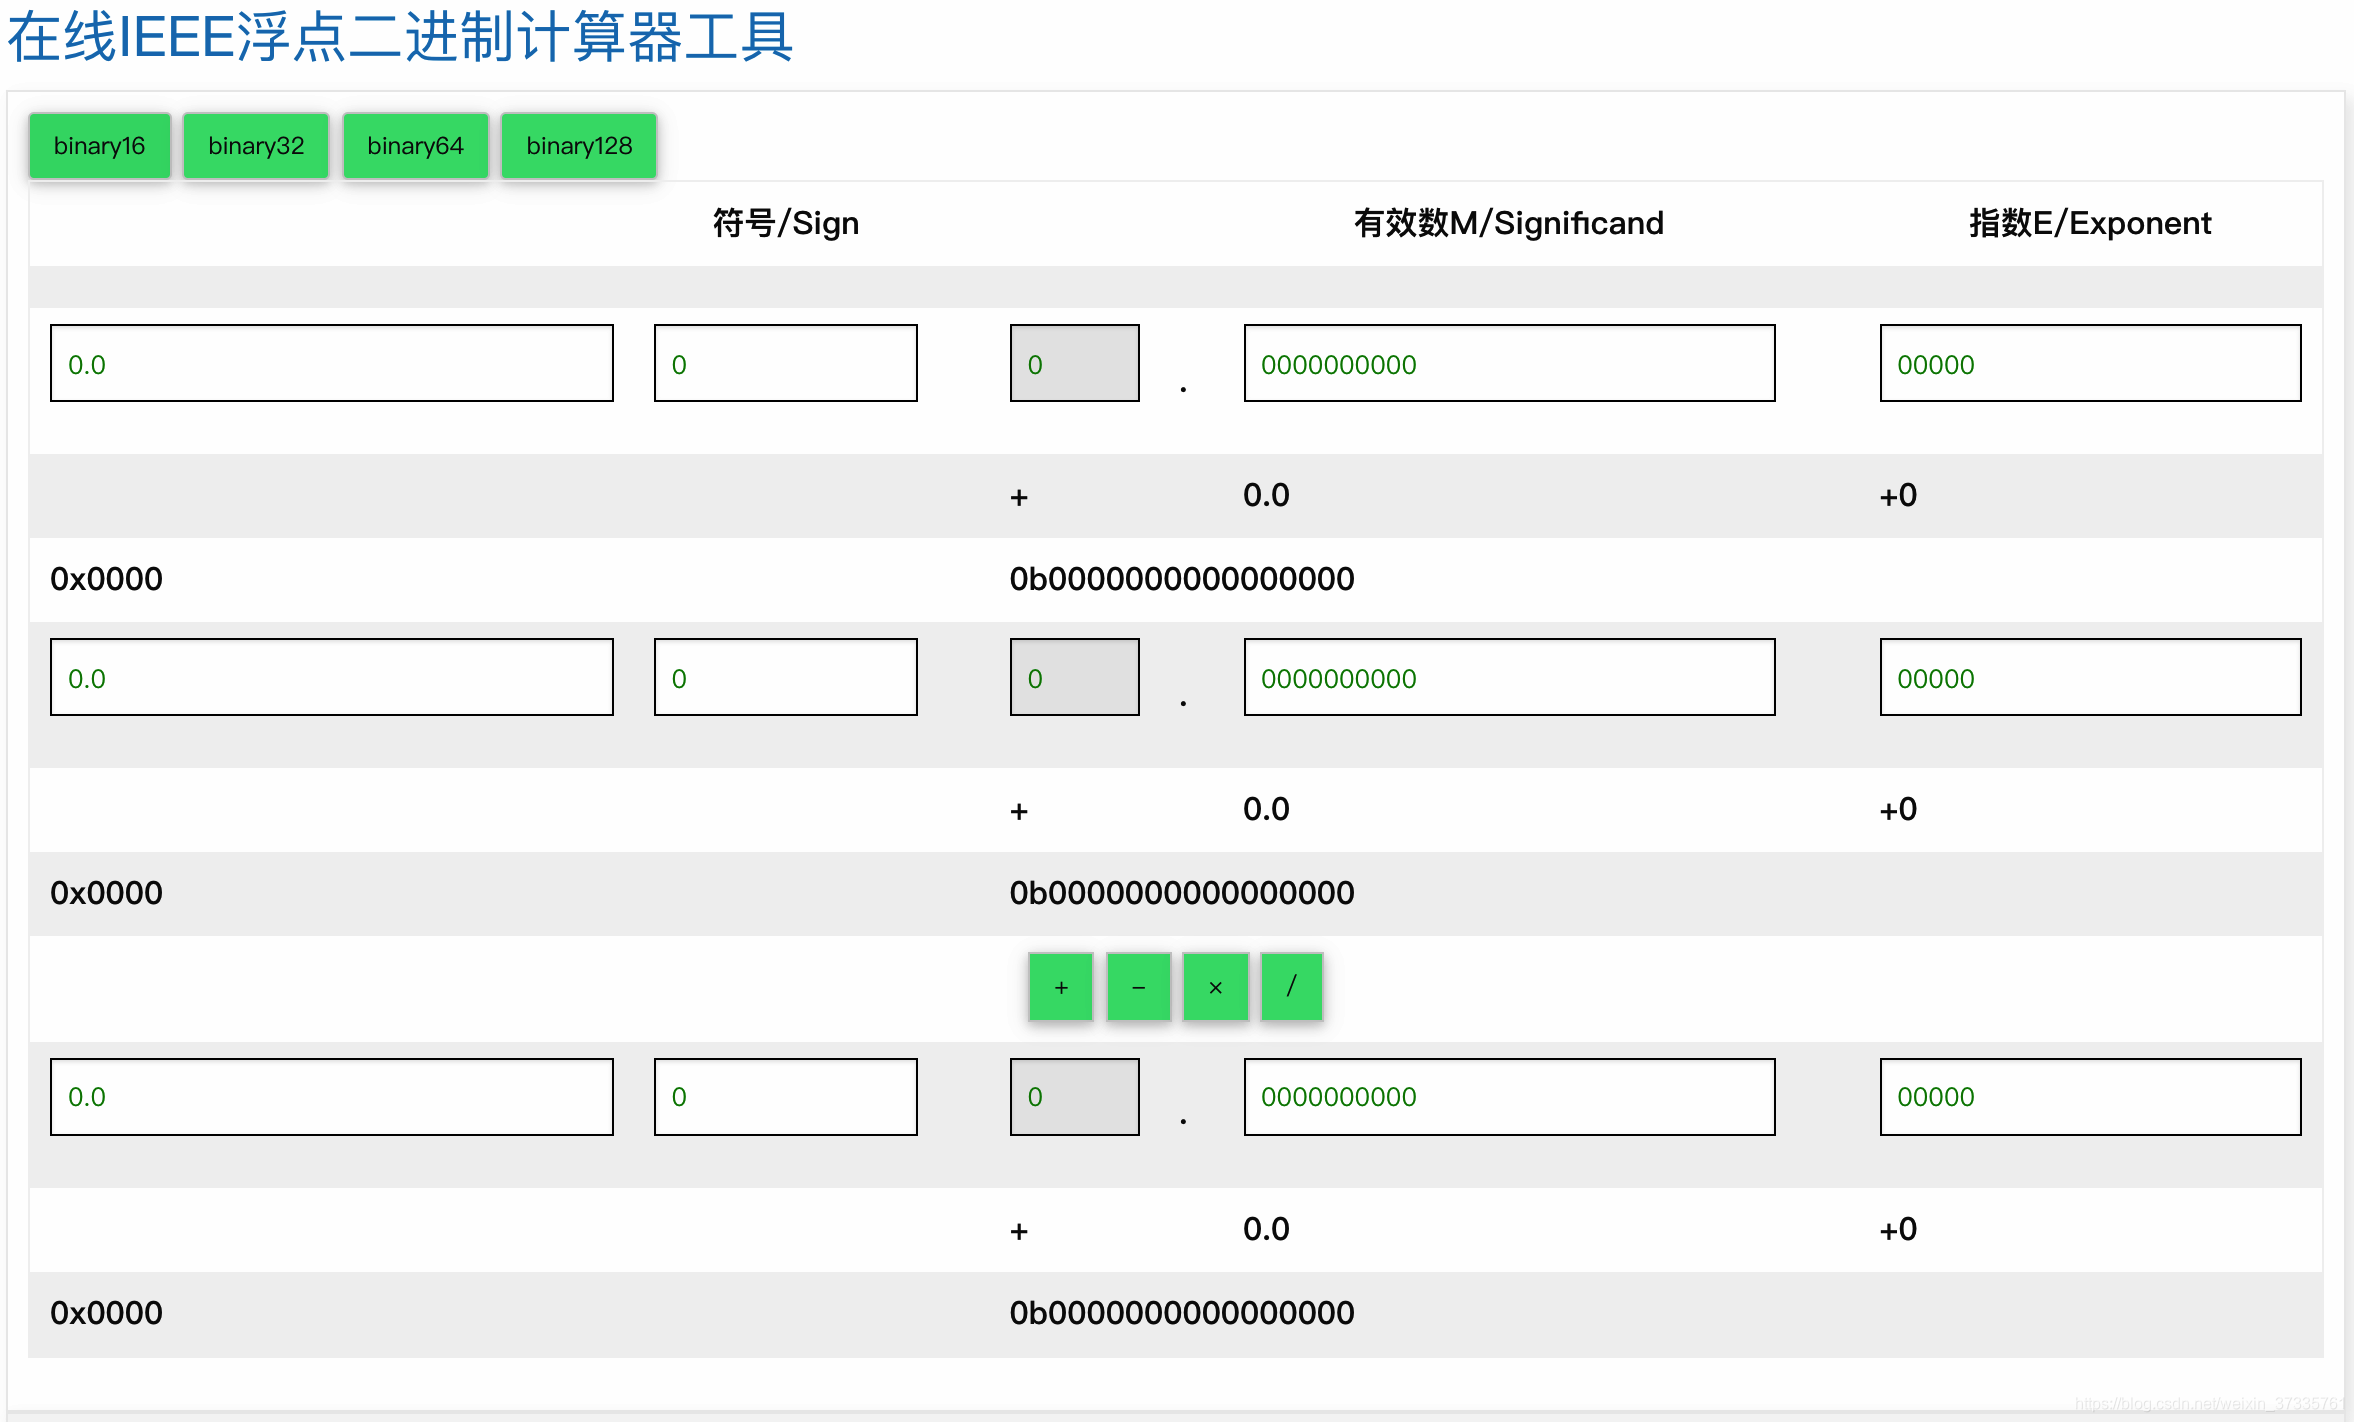The width and height of the screenshot is (2354, 1422).
Task: Click the first hidden leading bit box
Action: (x=1074, y=363)
